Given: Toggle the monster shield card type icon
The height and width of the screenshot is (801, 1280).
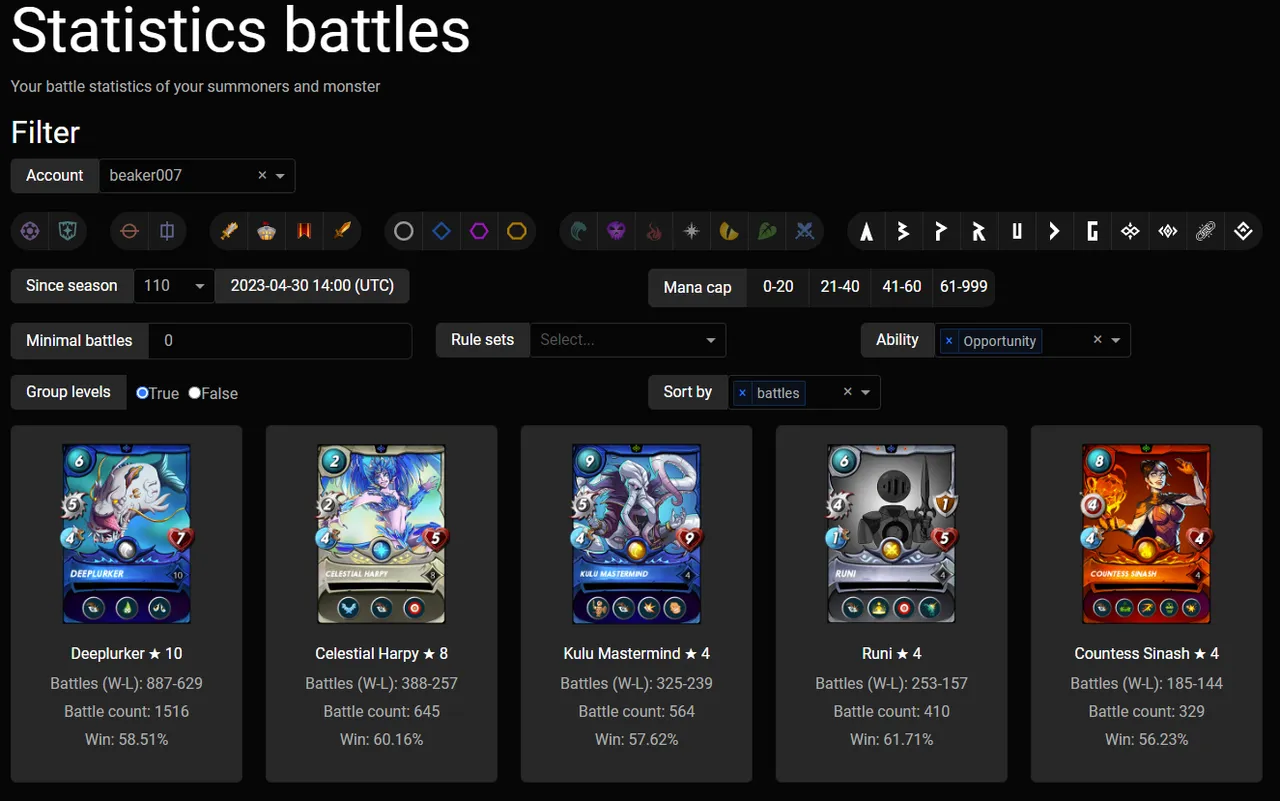Looking at the screenshot, I should tap(67, 232).
